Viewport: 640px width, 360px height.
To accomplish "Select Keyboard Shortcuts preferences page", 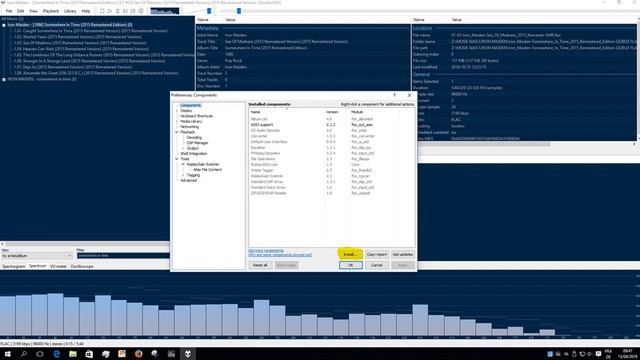I will click(x=196, y=116).
